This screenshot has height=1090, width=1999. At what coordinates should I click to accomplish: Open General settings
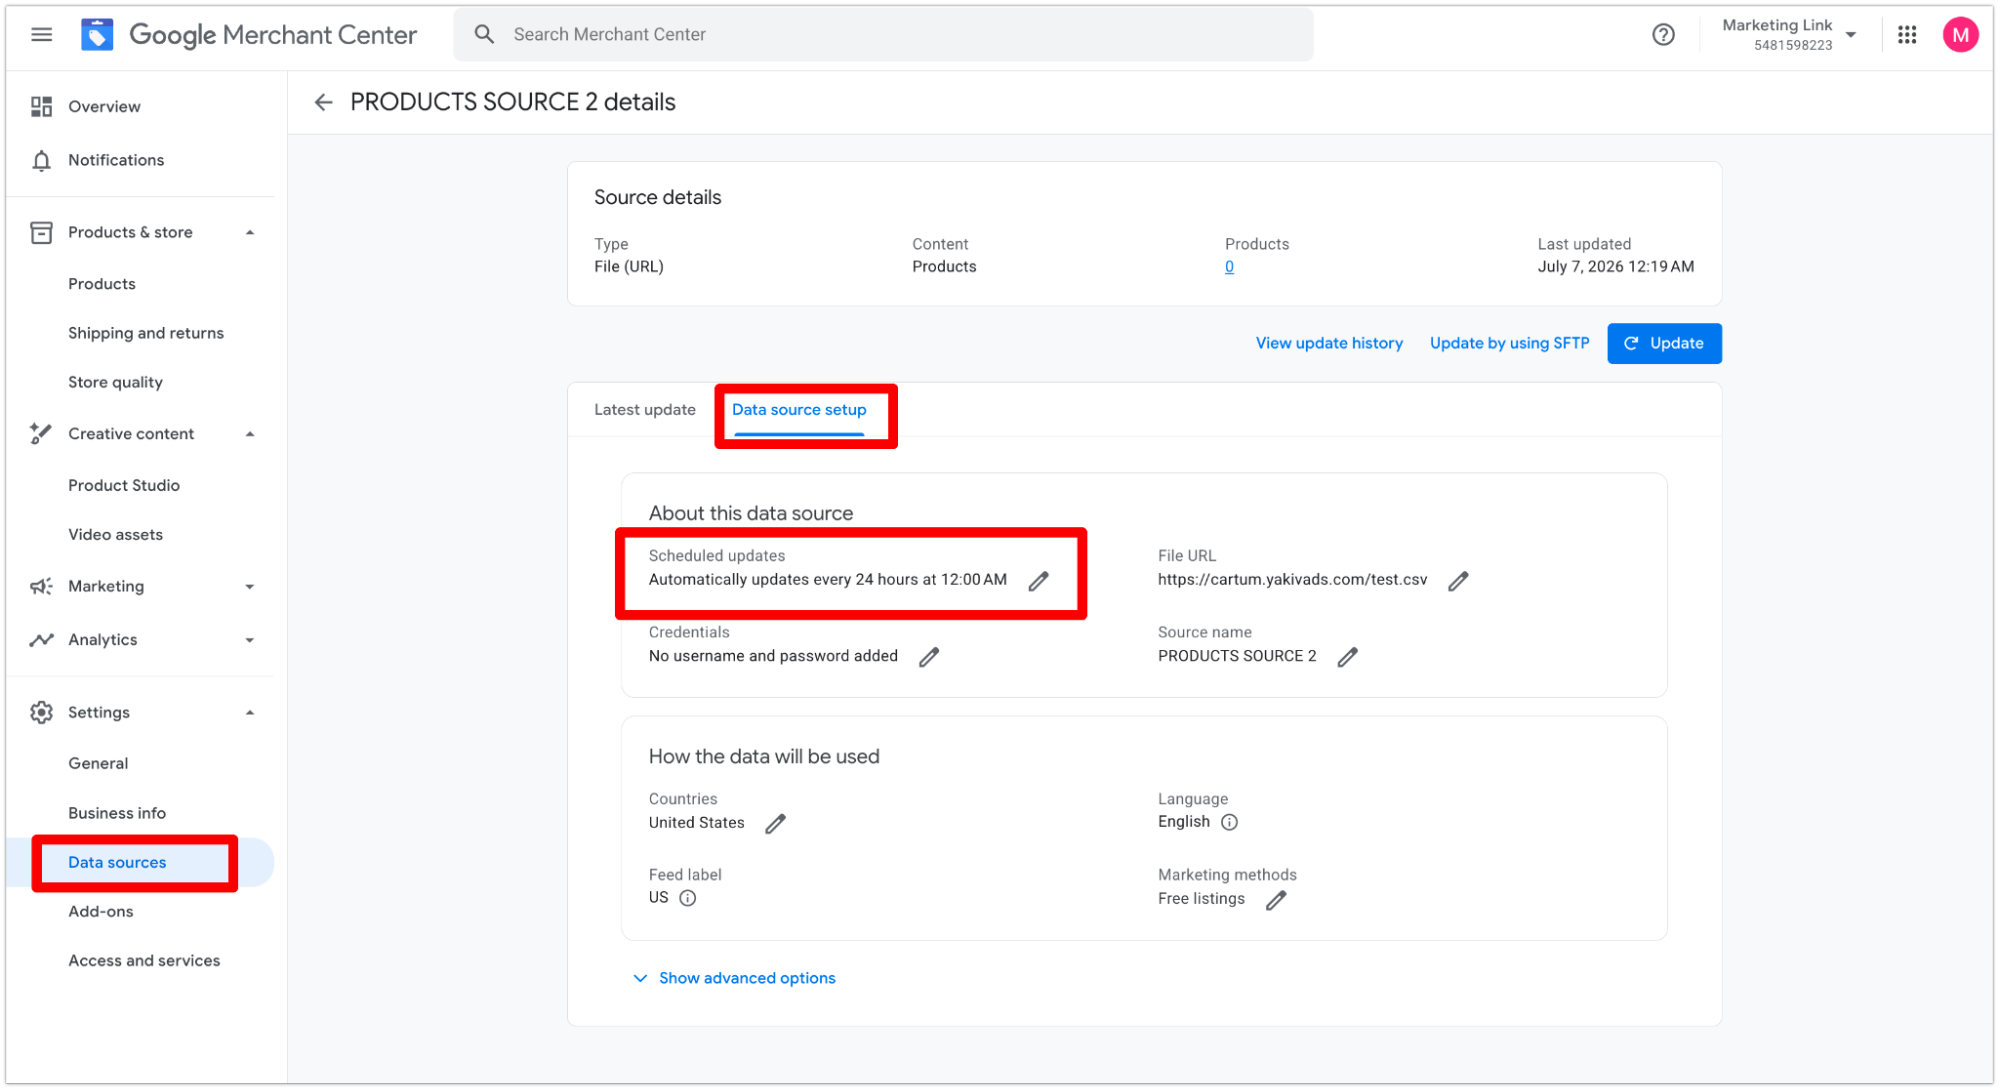98,763
